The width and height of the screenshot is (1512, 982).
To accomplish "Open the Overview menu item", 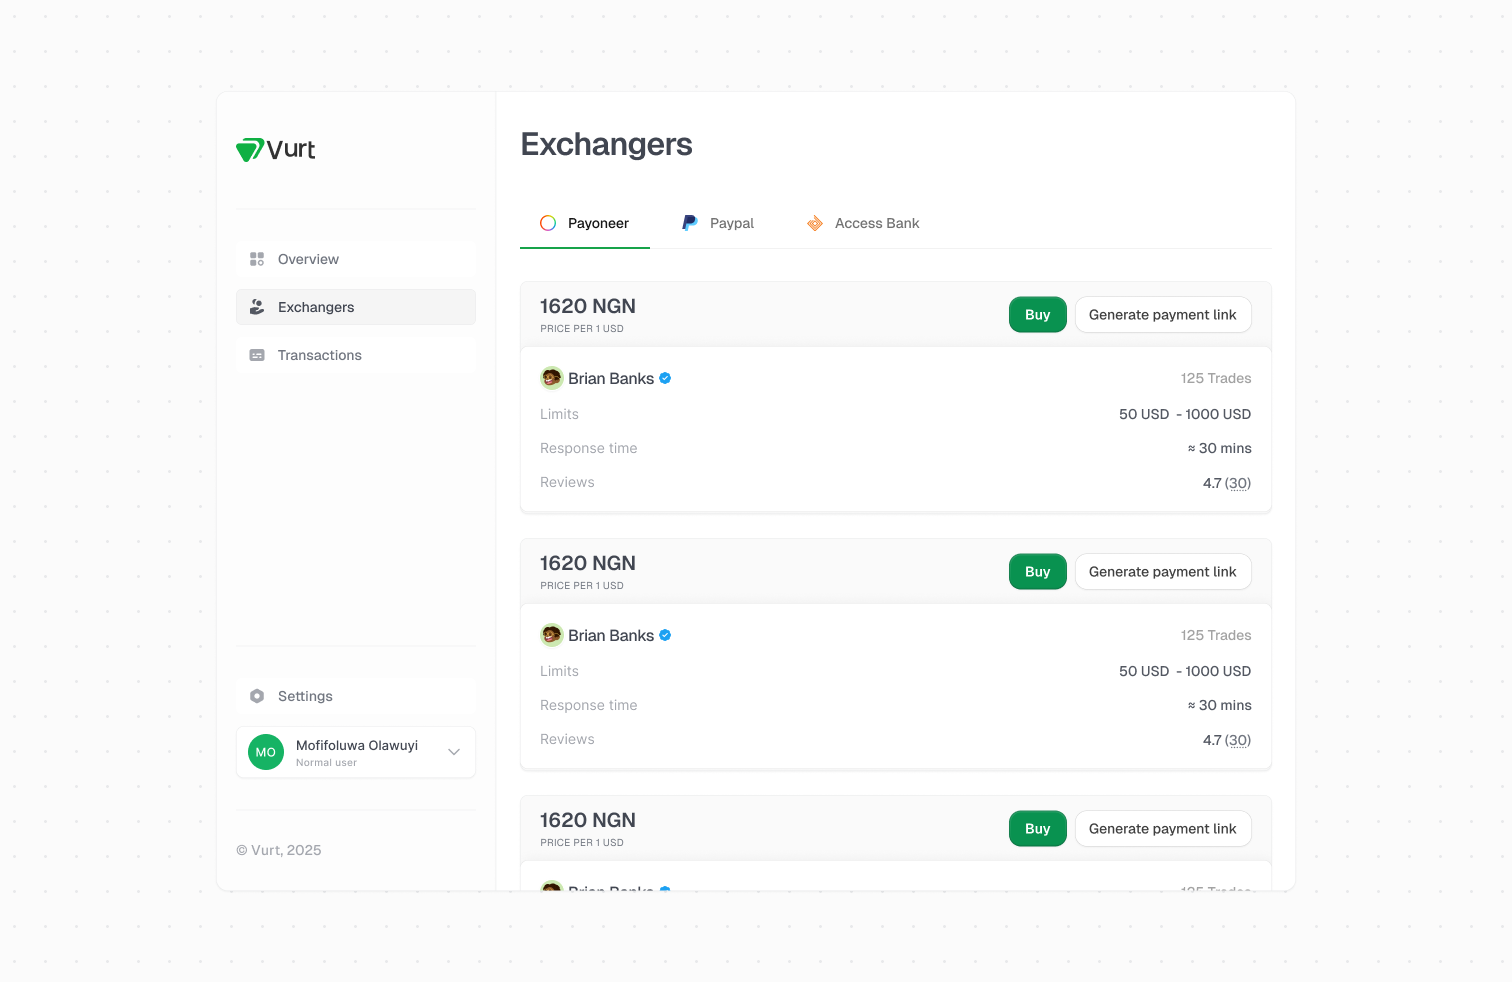I will click(x=356, y=259).
